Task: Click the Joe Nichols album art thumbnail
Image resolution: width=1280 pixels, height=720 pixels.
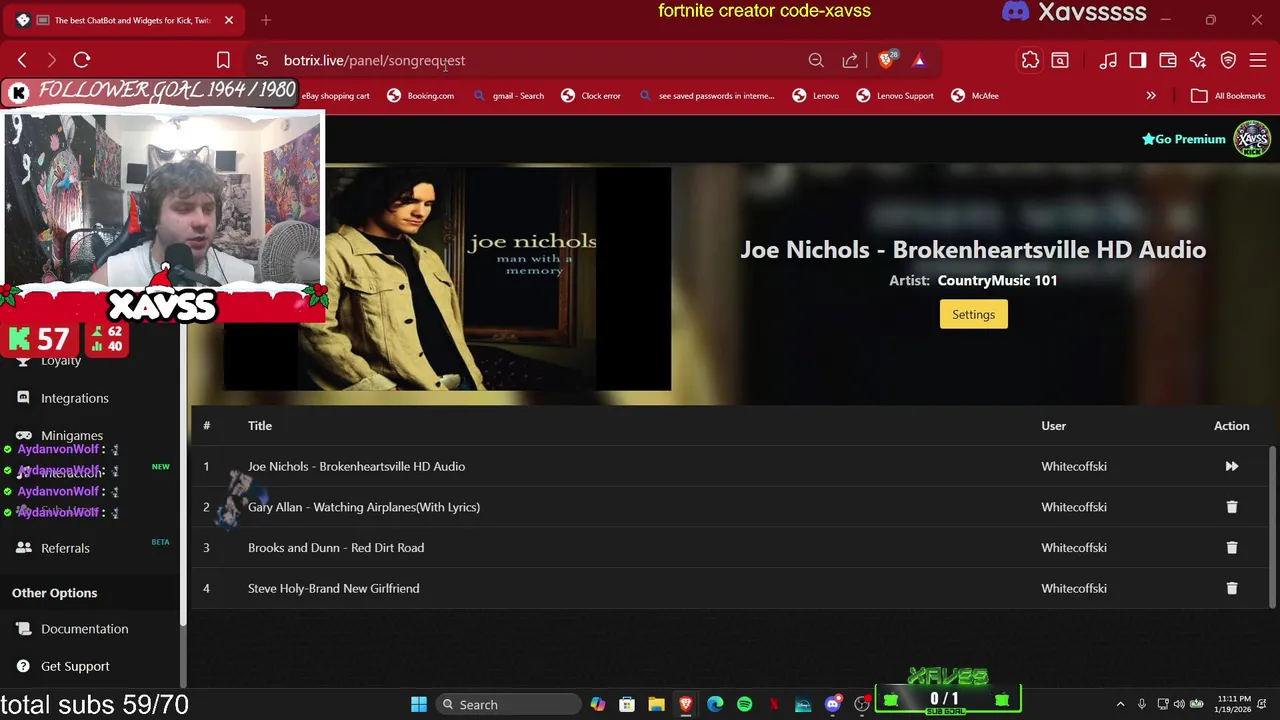Action: click(x=447, y=279)
